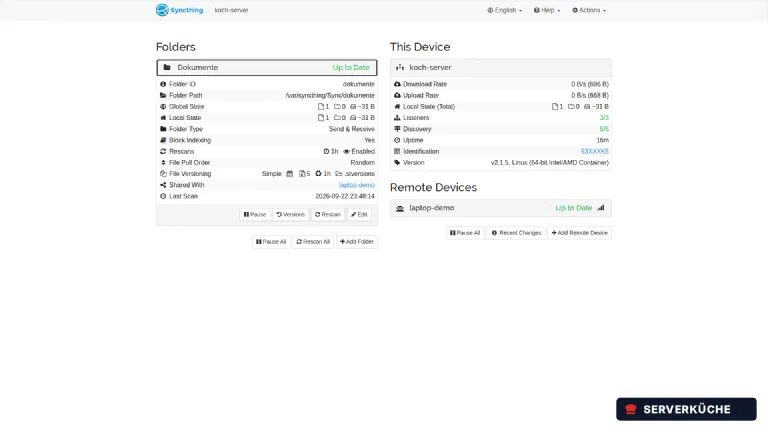Collapse the koch-server device panel

pos(501,68)
